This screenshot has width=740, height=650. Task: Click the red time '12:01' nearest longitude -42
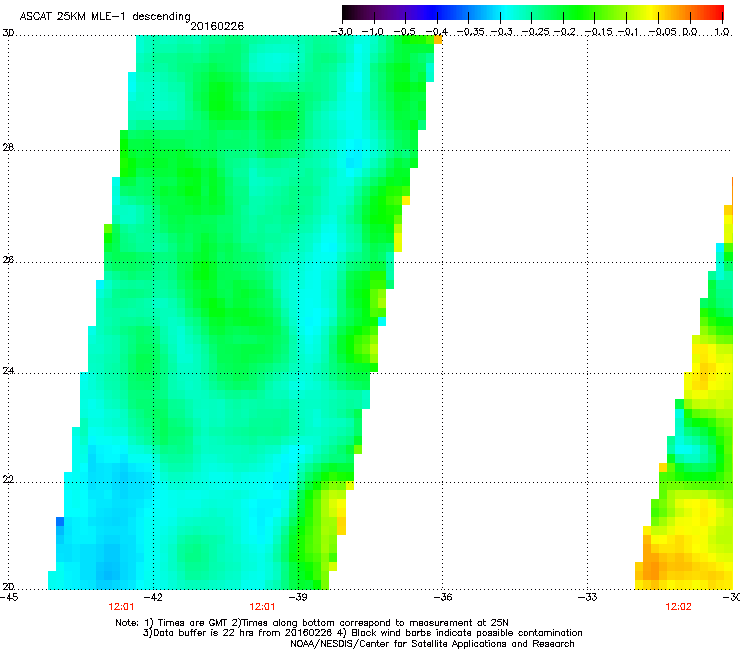(x=121, y=607)
